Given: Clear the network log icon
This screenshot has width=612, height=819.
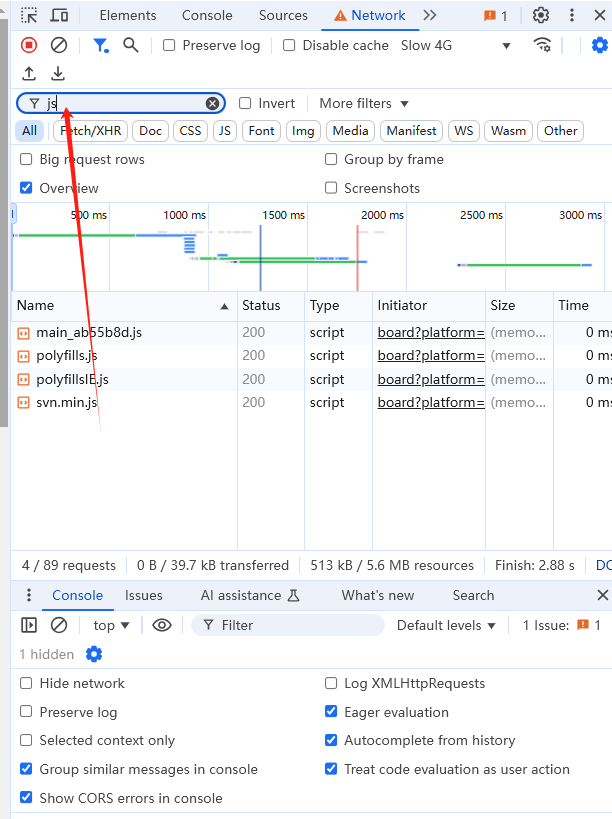Looking at the screenshot, I should pyautogui.click(x=59, y=45).
